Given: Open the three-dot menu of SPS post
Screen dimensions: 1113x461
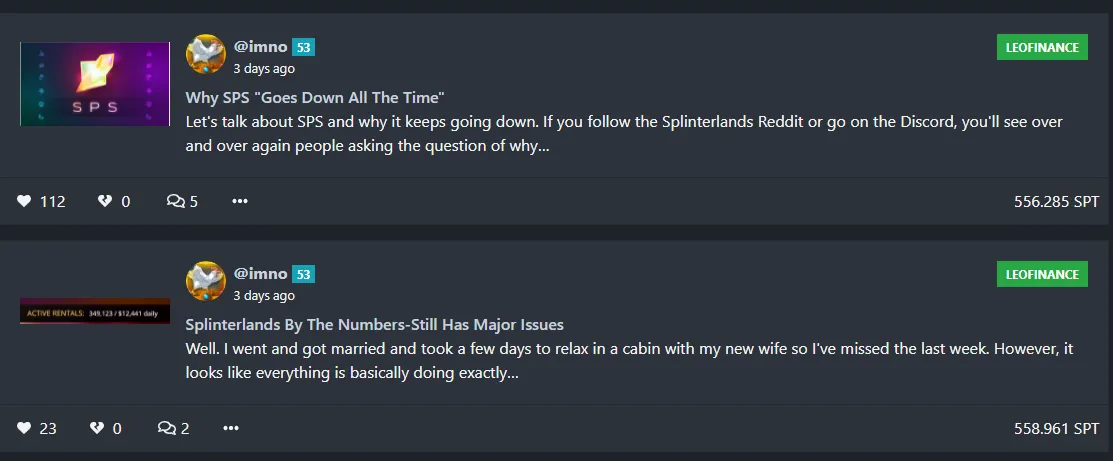Looking at the screenshot, I should [240, 202].
